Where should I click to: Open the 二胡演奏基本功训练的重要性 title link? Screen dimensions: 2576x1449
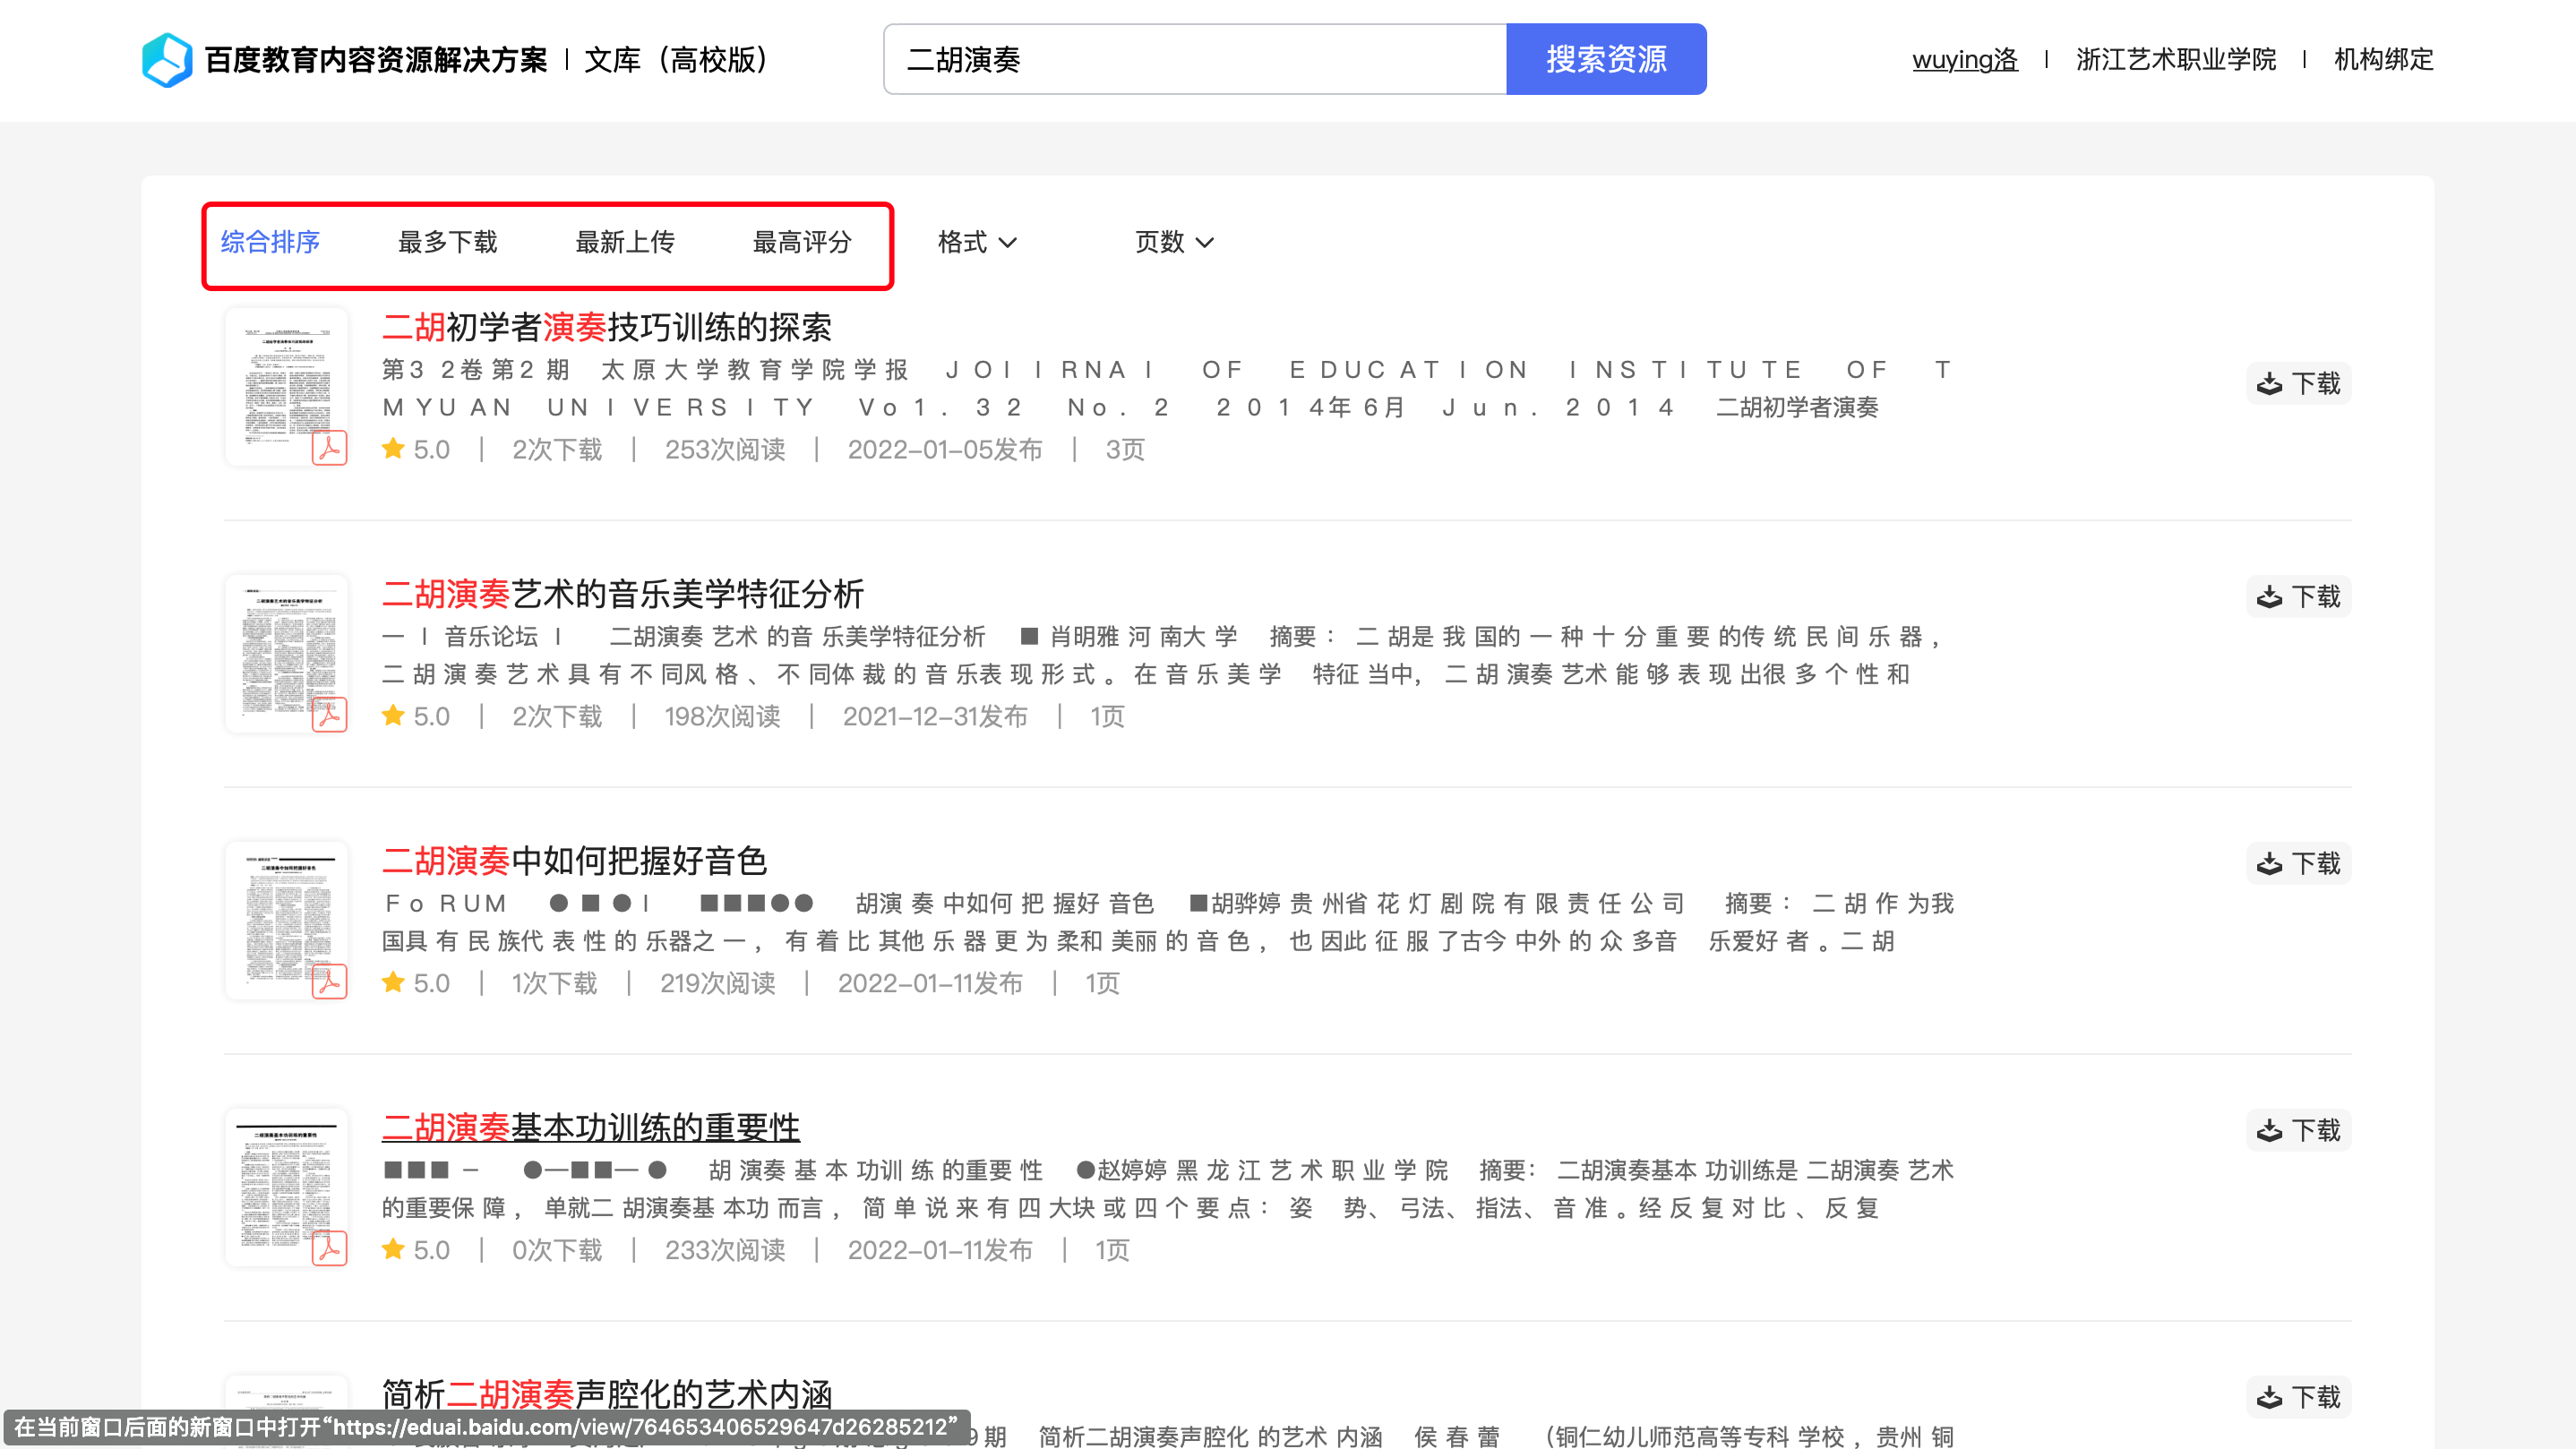(x=590, y=1128)
